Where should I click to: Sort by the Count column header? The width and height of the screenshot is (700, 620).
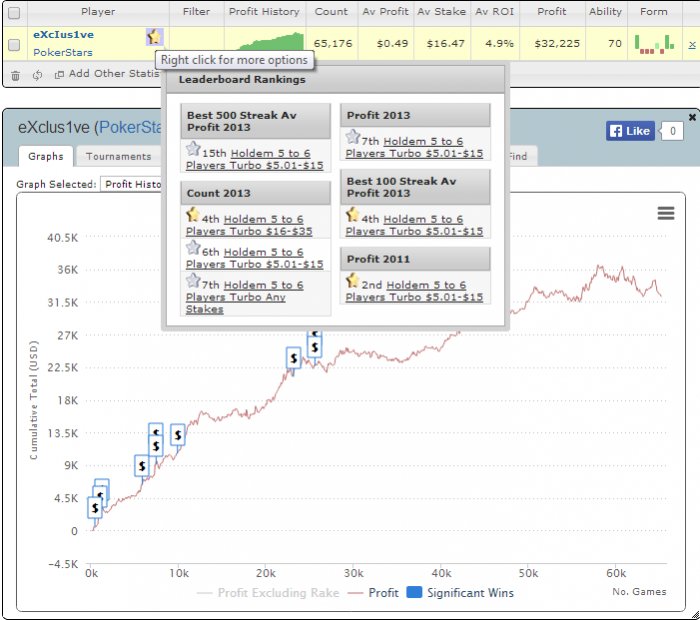coord(331,12)
